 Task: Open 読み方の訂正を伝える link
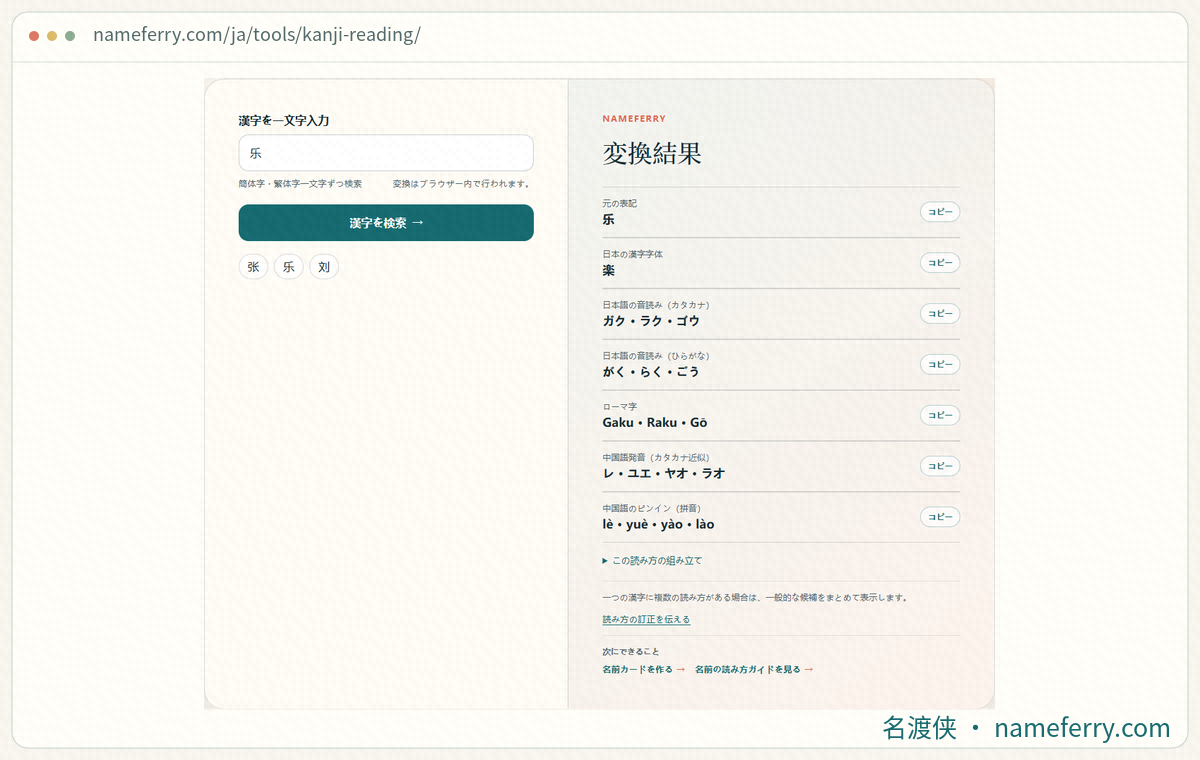pyautogui.click(x=646, y=620)
